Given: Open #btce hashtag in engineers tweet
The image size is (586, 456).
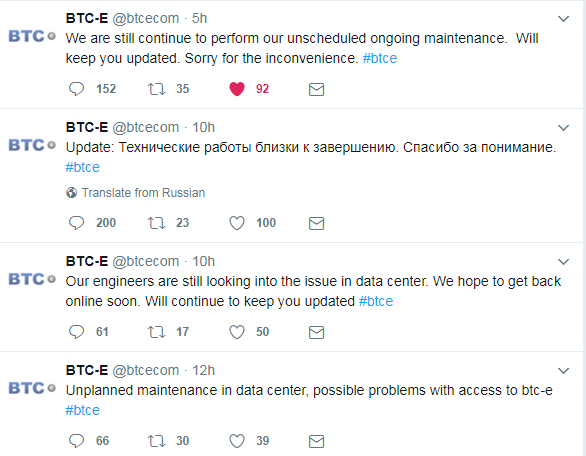Looking at the screenshot, I should pos(376,301).
